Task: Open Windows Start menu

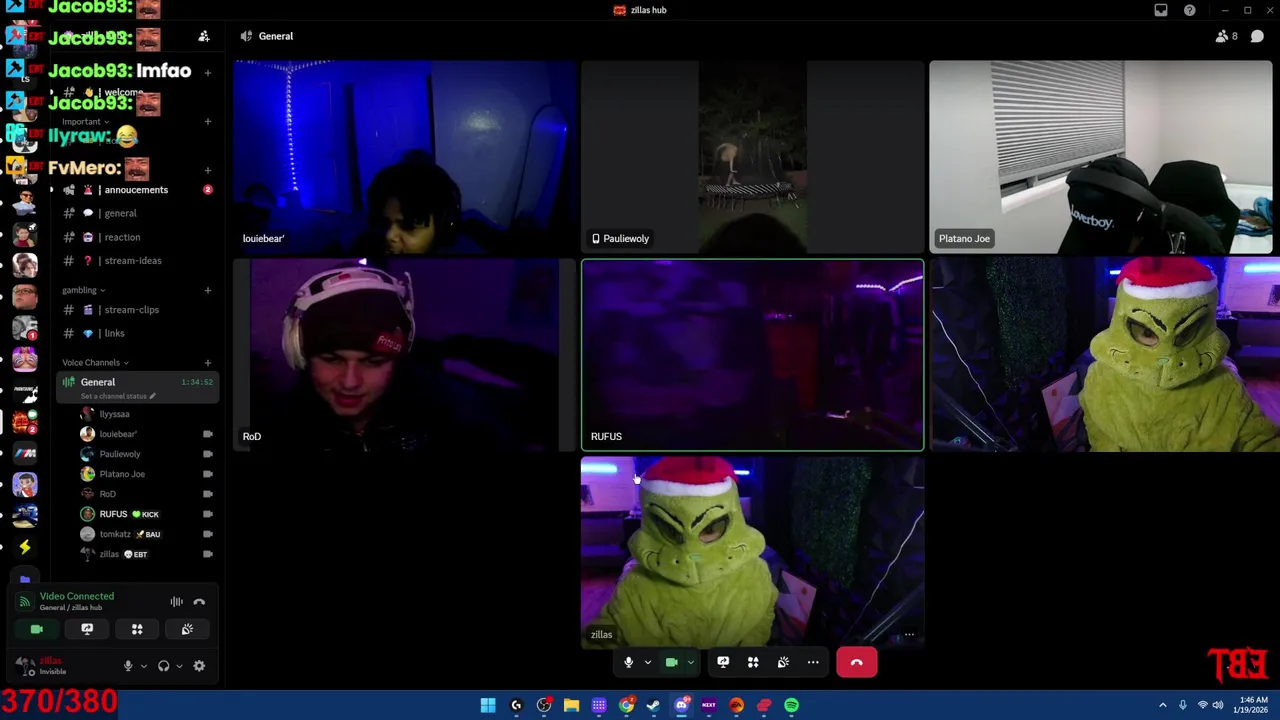Action: [488, 705]
